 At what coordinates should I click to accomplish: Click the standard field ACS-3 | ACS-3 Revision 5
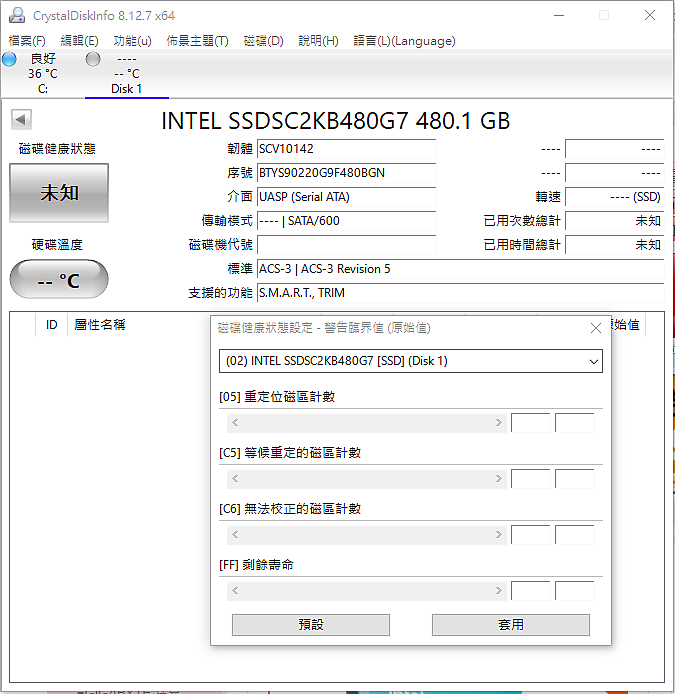tap(460, 269)
